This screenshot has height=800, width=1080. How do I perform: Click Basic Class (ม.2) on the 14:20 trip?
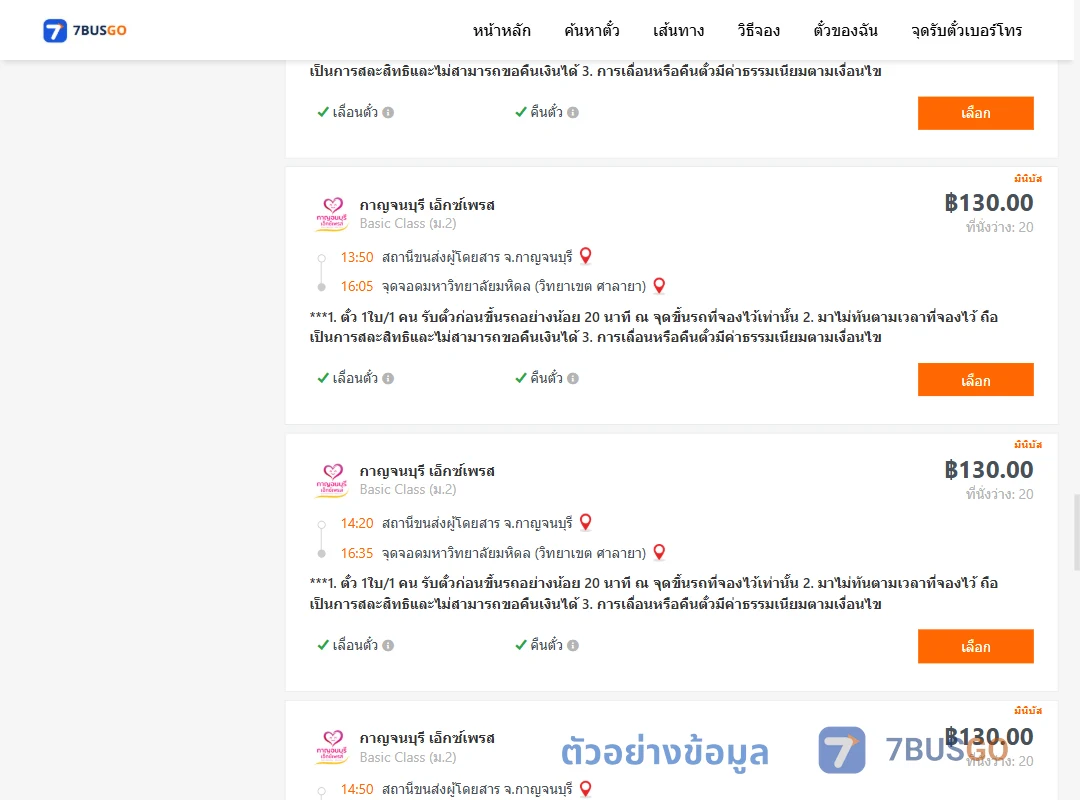point(408,489)
